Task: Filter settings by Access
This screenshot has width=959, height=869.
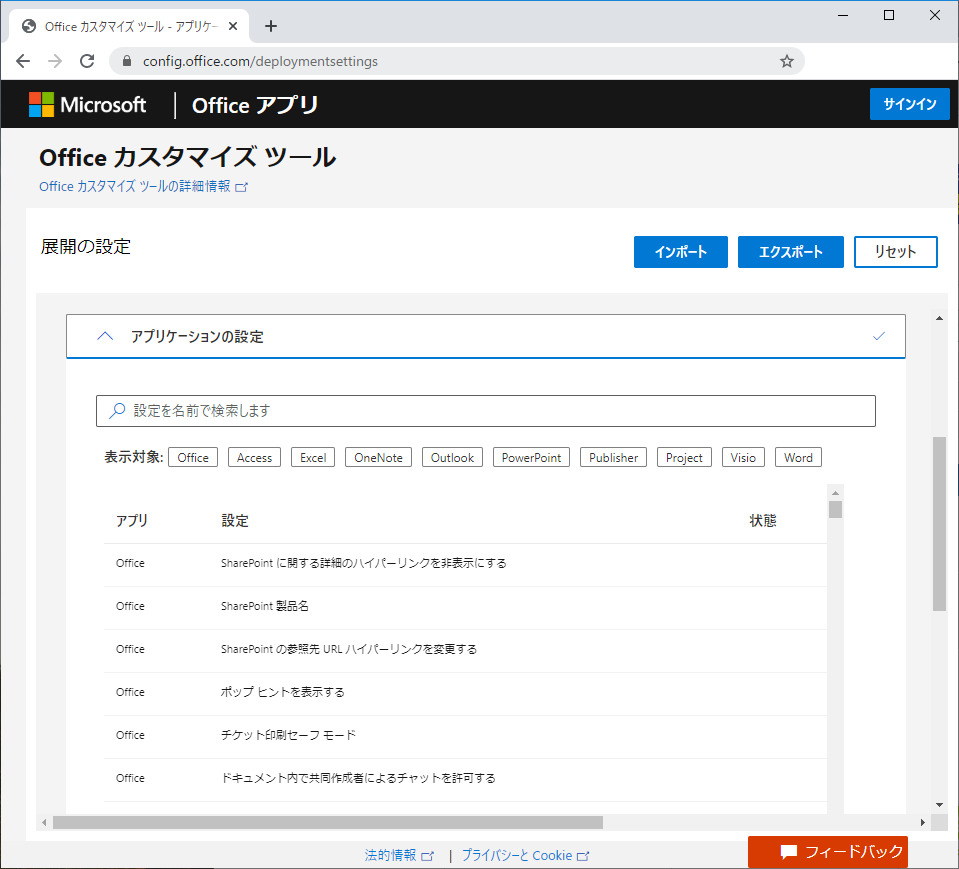Action: coord(254,457)
